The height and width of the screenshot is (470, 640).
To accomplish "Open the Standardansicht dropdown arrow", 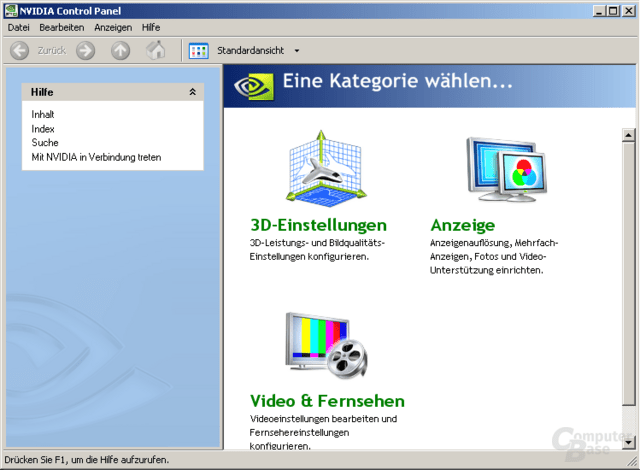I will [x=297, y=51].
